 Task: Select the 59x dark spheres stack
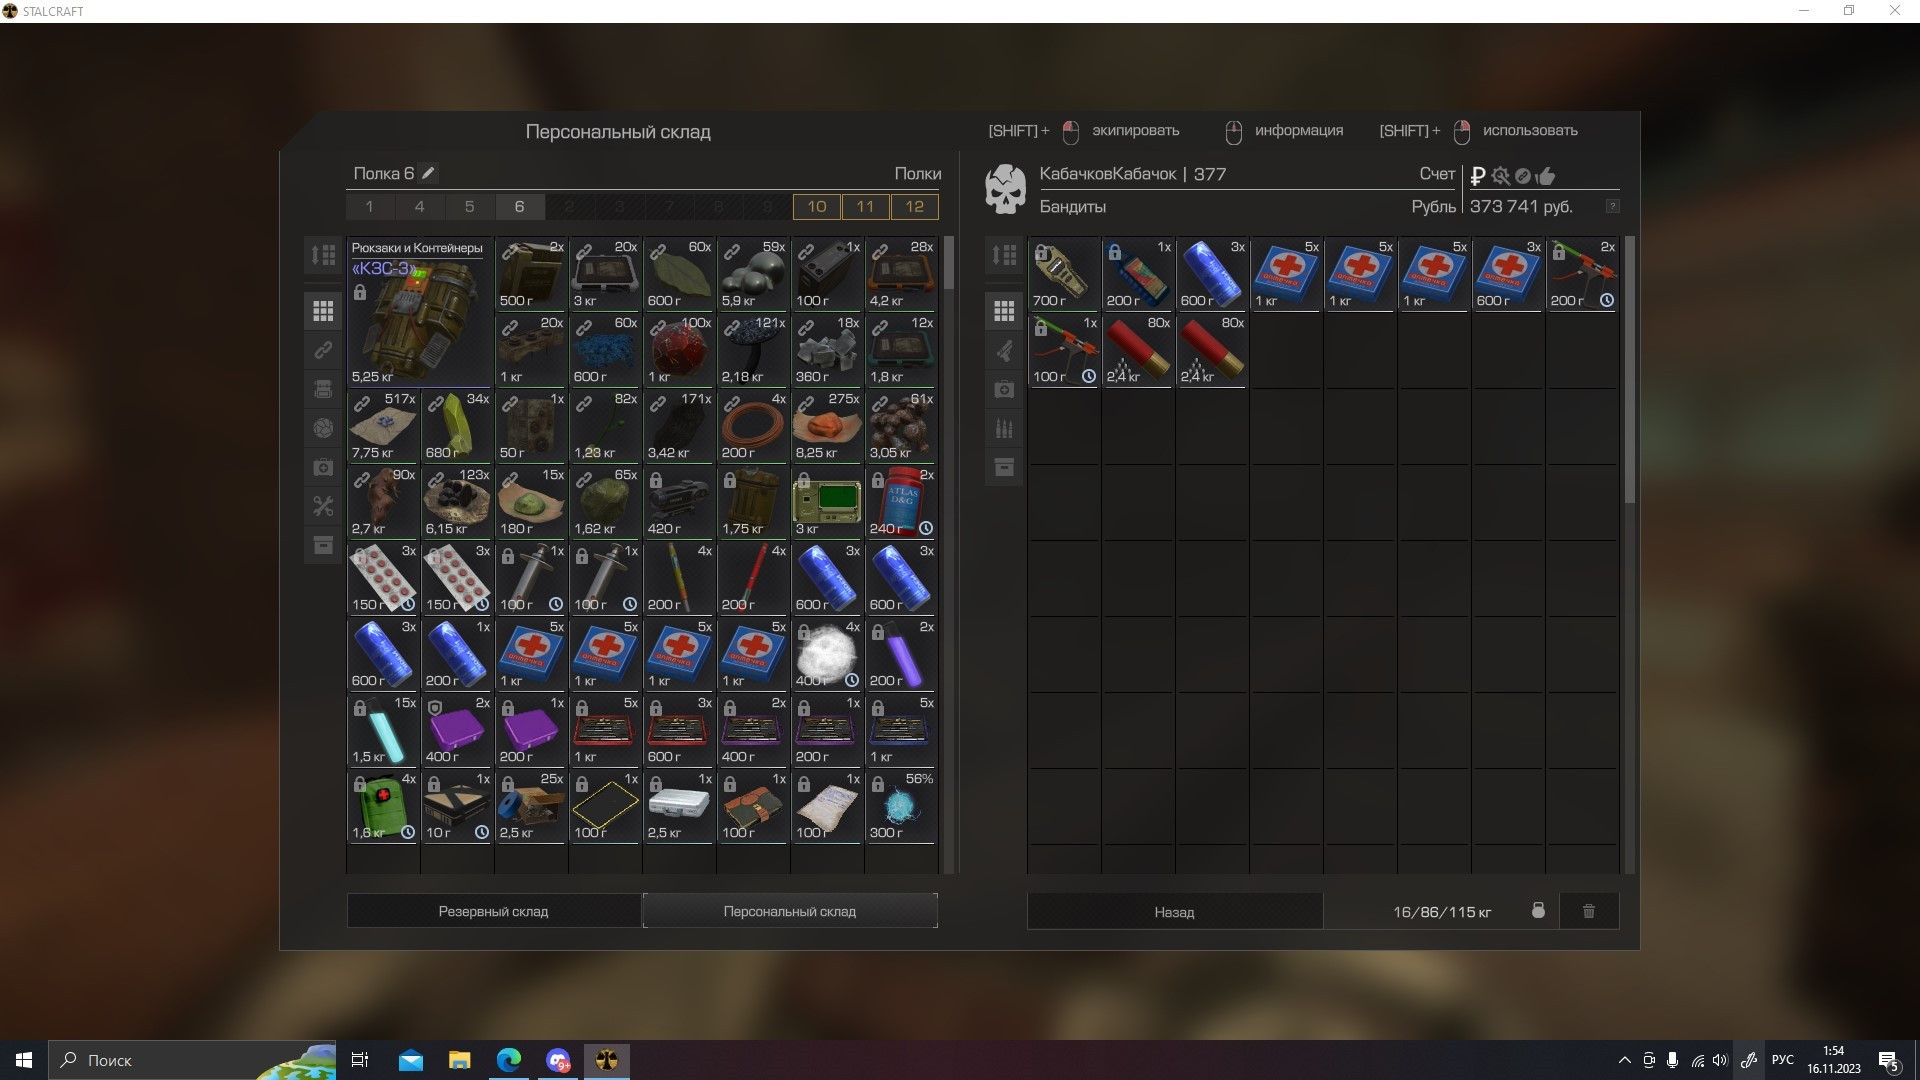tap(753, 274)
